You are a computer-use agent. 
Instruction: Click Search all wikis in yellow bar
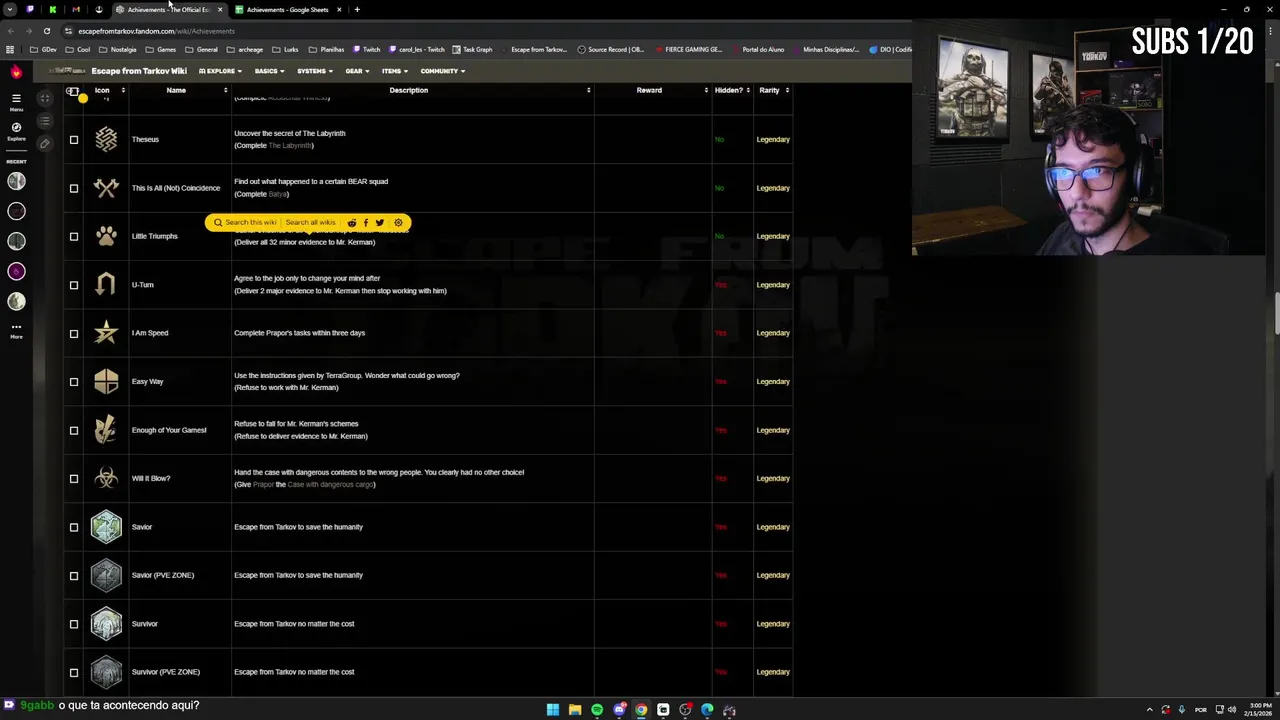310,223
